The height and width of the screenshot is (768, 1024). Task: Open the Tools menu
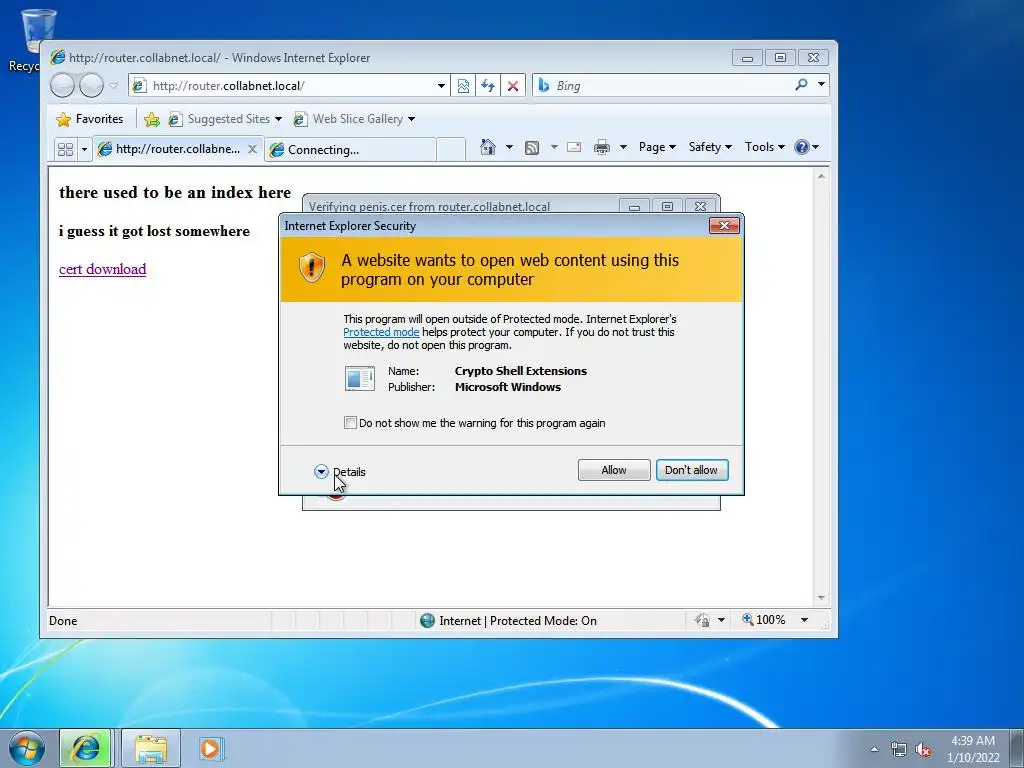pyautogui.click(x=765, y=147)
